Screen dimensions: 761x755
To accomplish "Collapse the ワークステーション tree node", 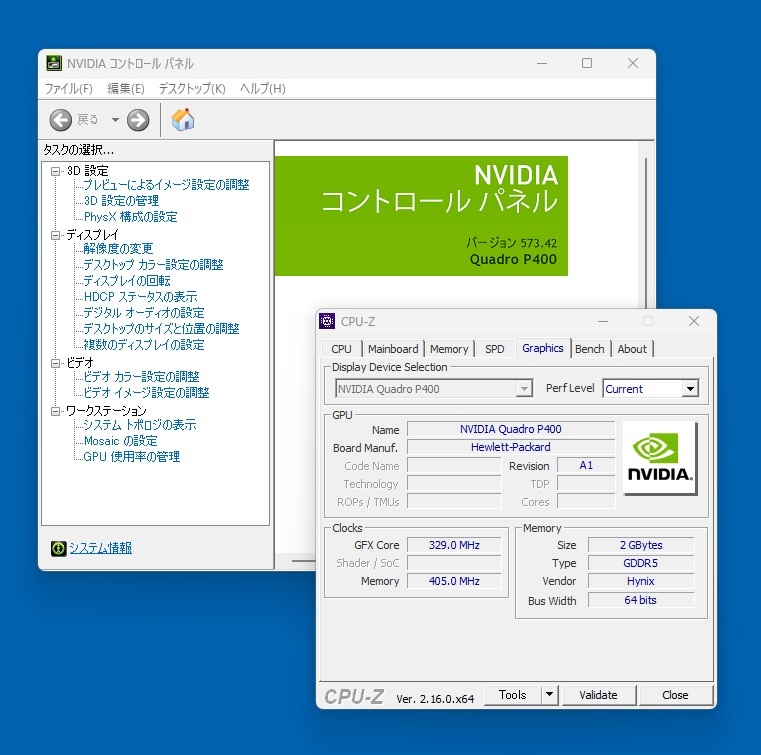I will click(56, 411).
